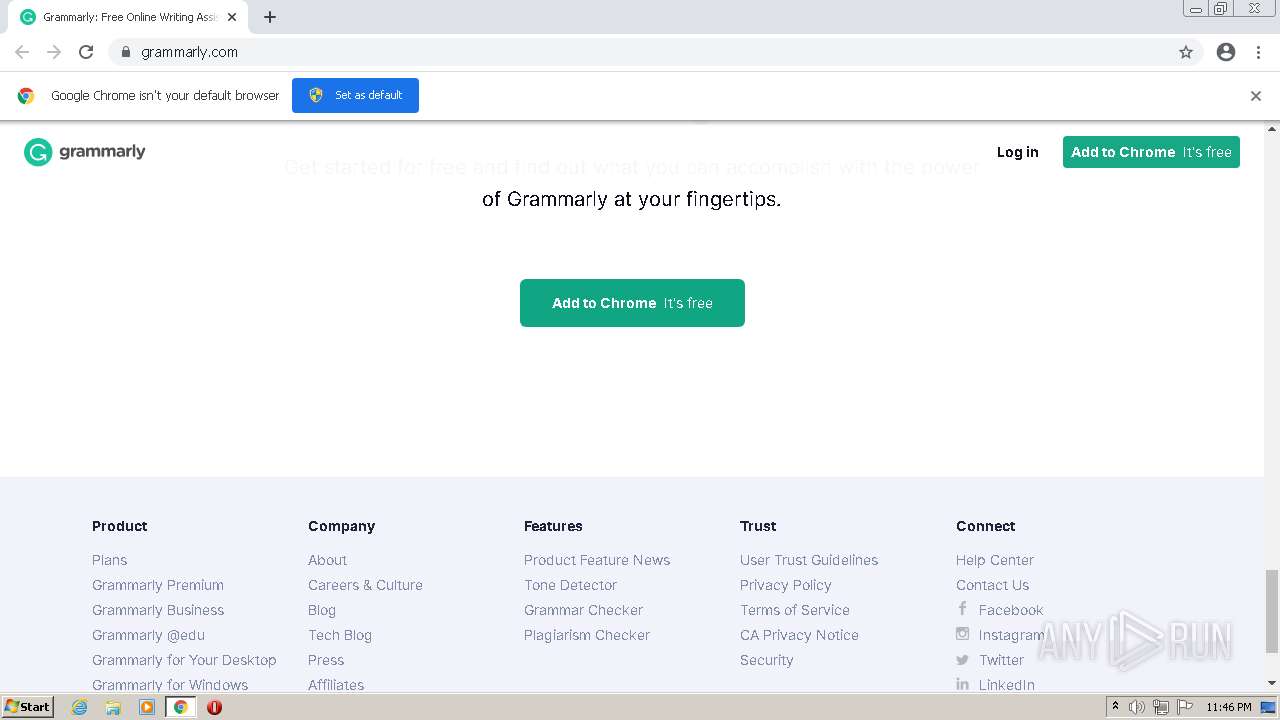This screenshot has height=720, width=1280.
Task: Click the scrollbar up arrow
Action: click(1272, 129)
